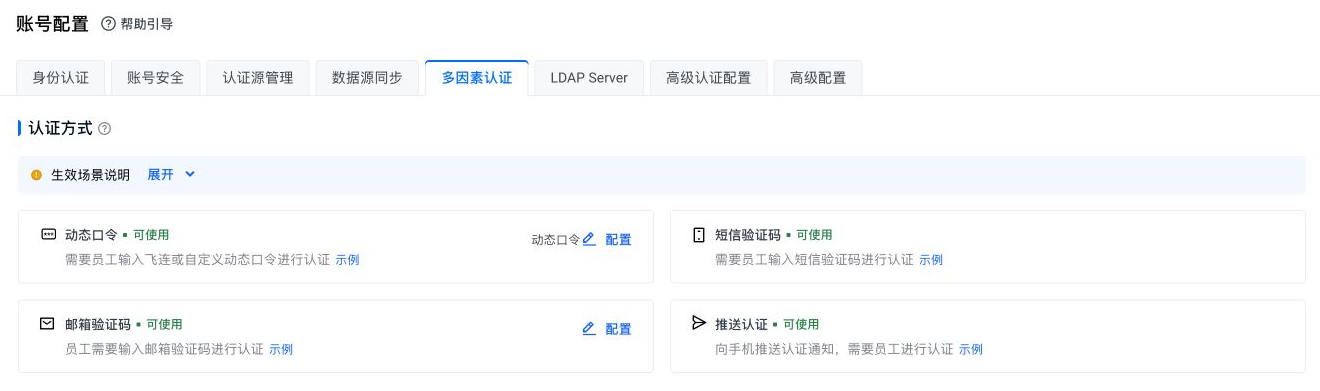Viewport: 1320px width, 391px height.
Task: Open 示例 link under 短信验证码
Action: click(x=931, y=260)
